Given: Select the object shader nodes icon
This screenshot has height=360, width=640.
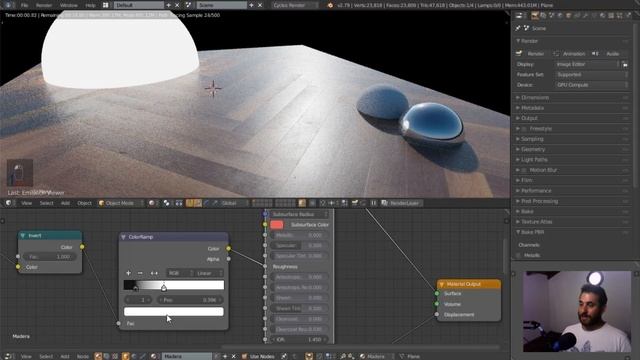Looking at the screenshot, I should coord(126,356).
